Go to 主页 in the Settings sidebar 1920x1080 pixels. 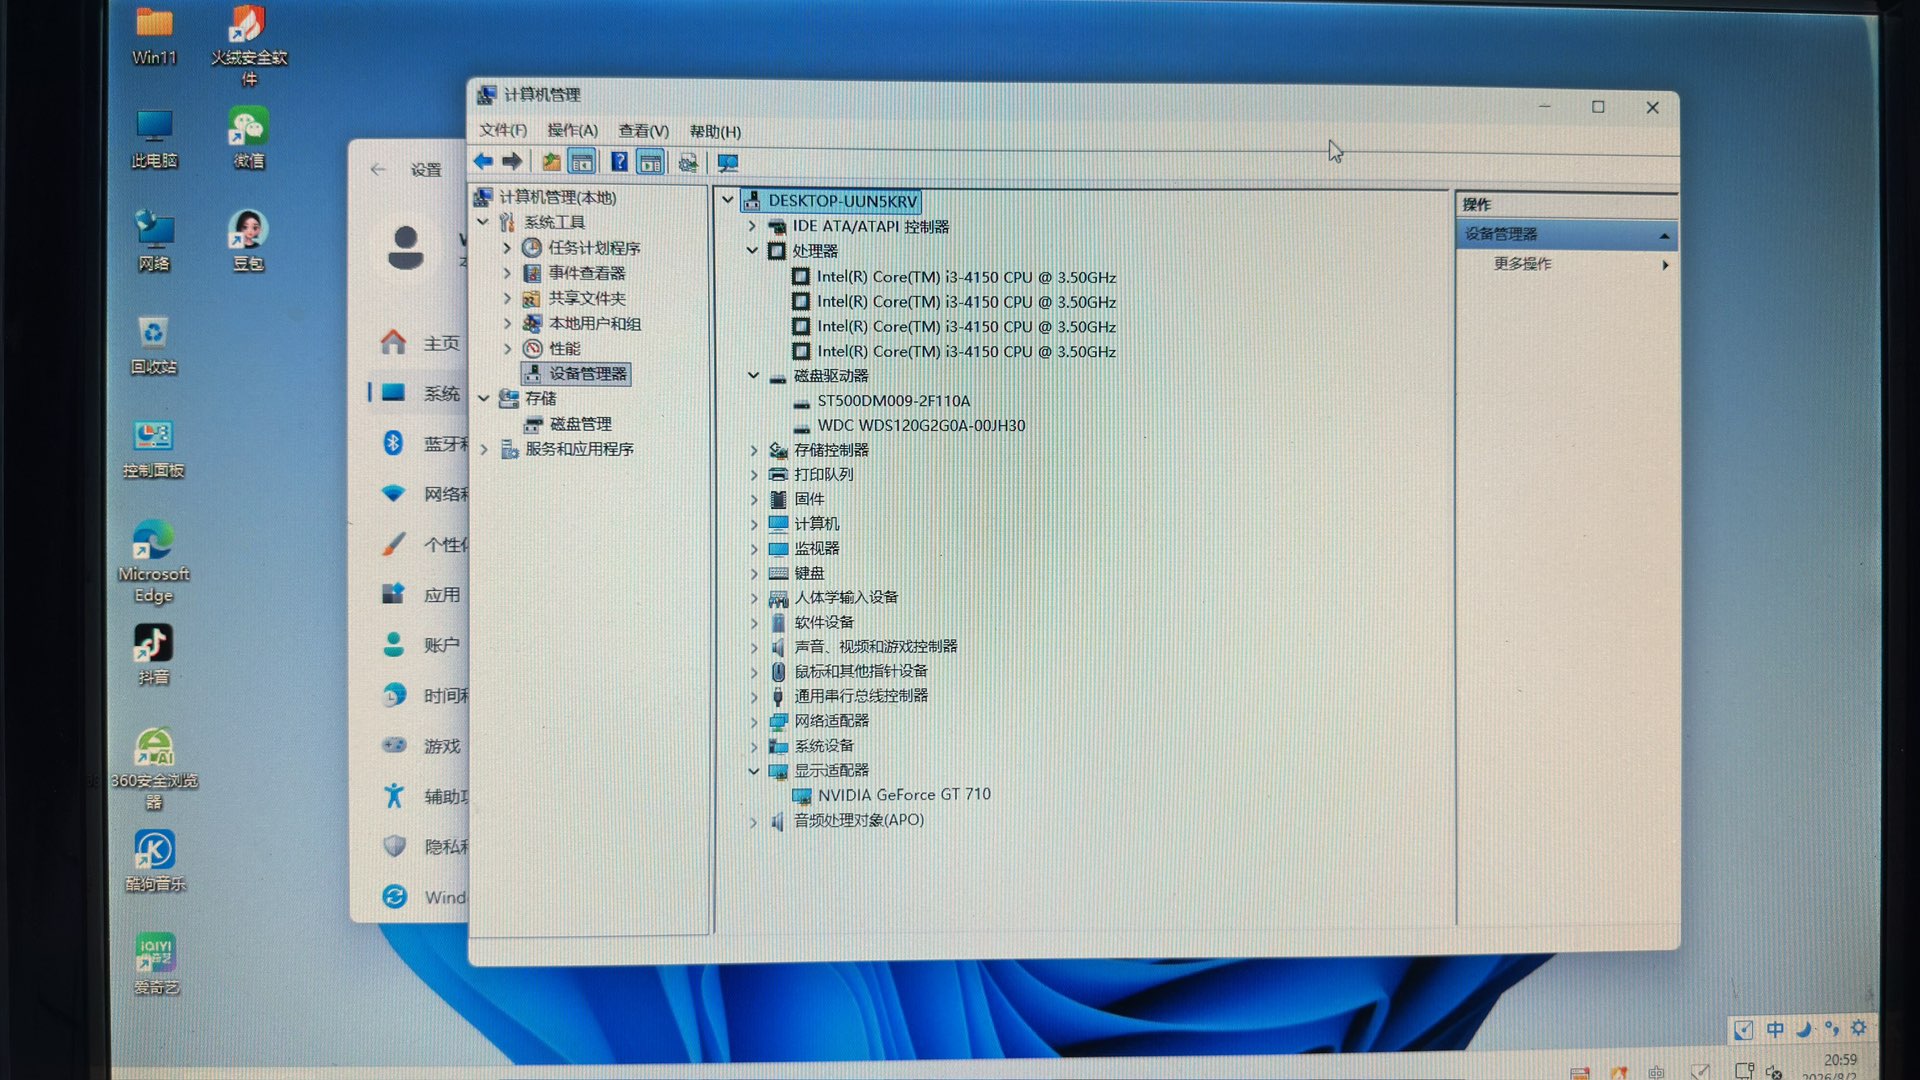click(x=420, y=343)
